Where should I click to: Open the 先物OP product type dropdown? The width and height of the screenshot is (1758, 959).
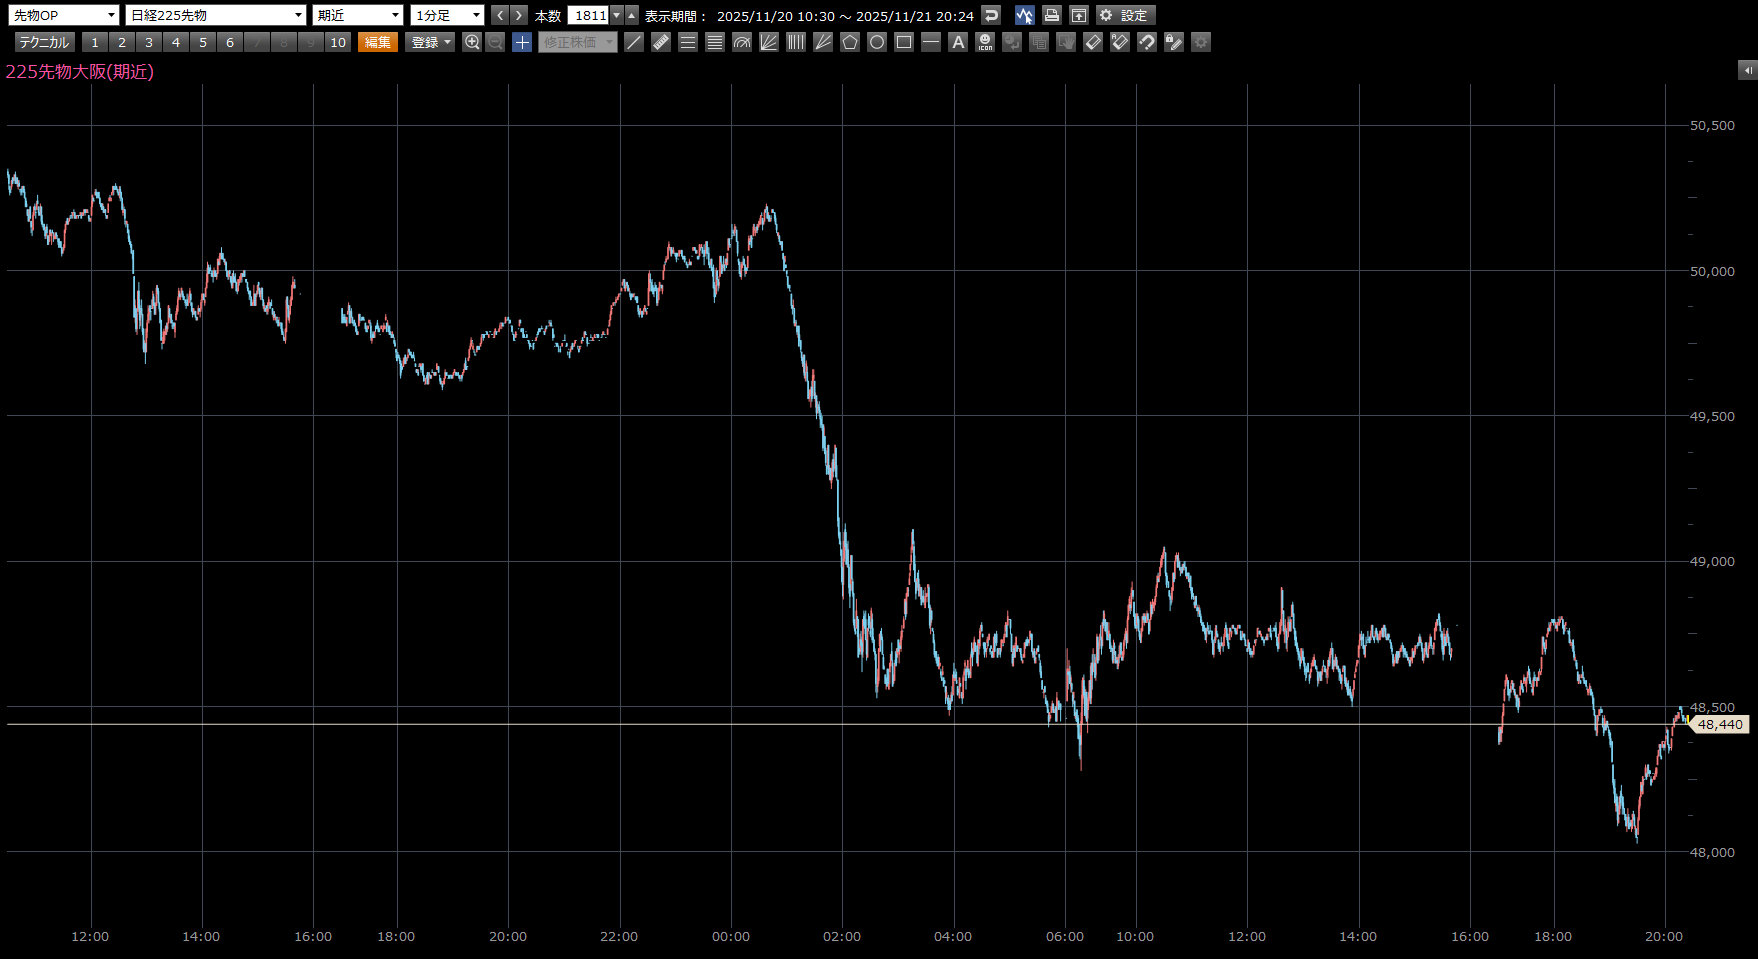[x=64, y=15]
